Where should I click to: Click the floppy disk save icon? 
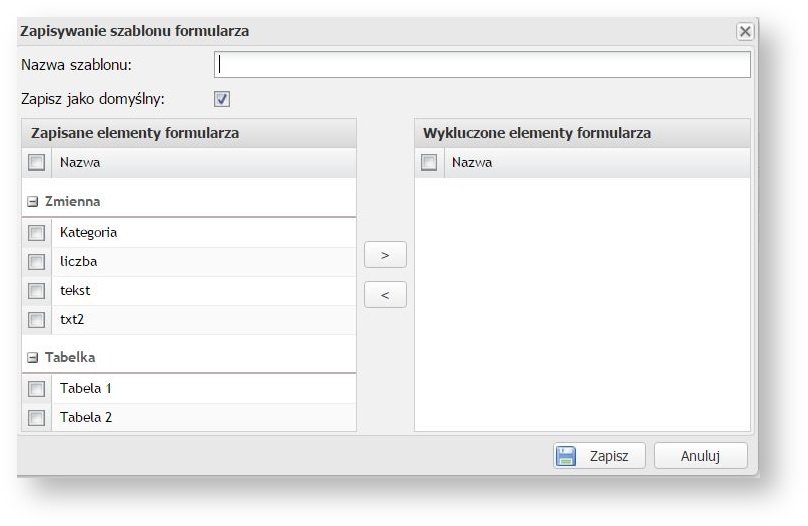click(x=566, y=456)
